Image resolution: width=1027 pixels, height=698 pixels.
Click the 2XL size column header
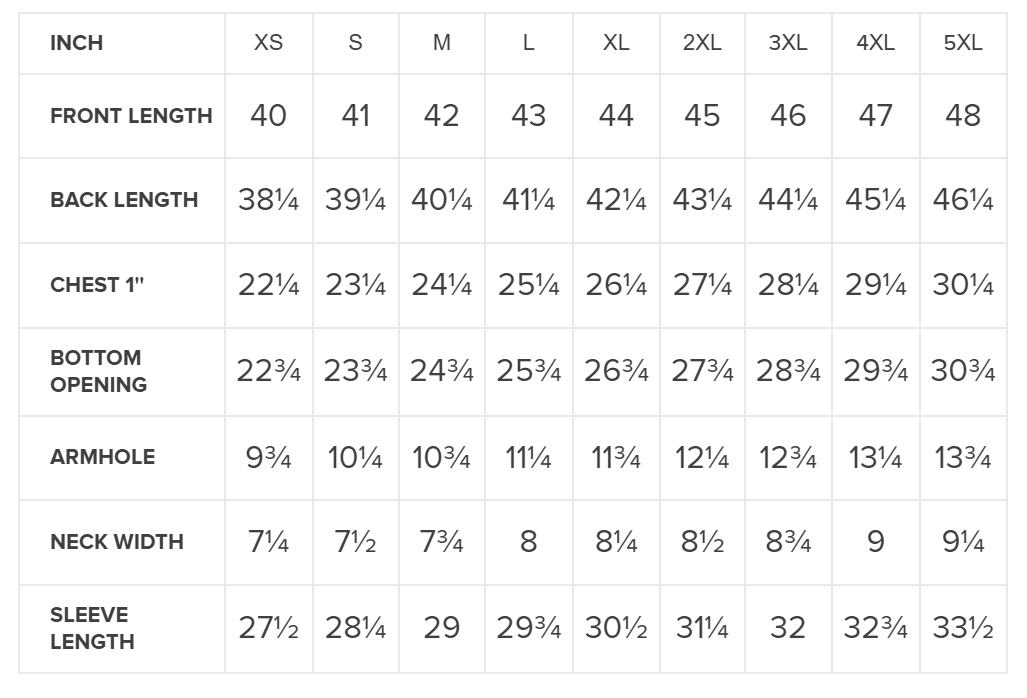pyautogui.click(x=702, y=43)
